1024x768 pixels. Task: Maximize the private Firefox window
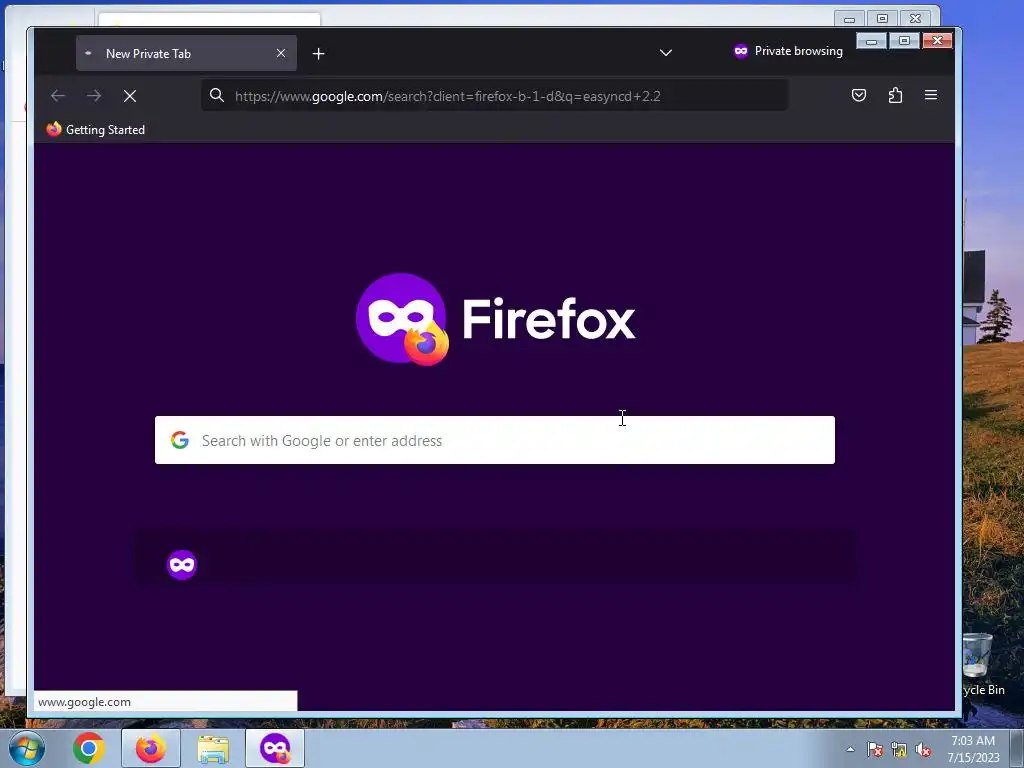click(904, 41)
